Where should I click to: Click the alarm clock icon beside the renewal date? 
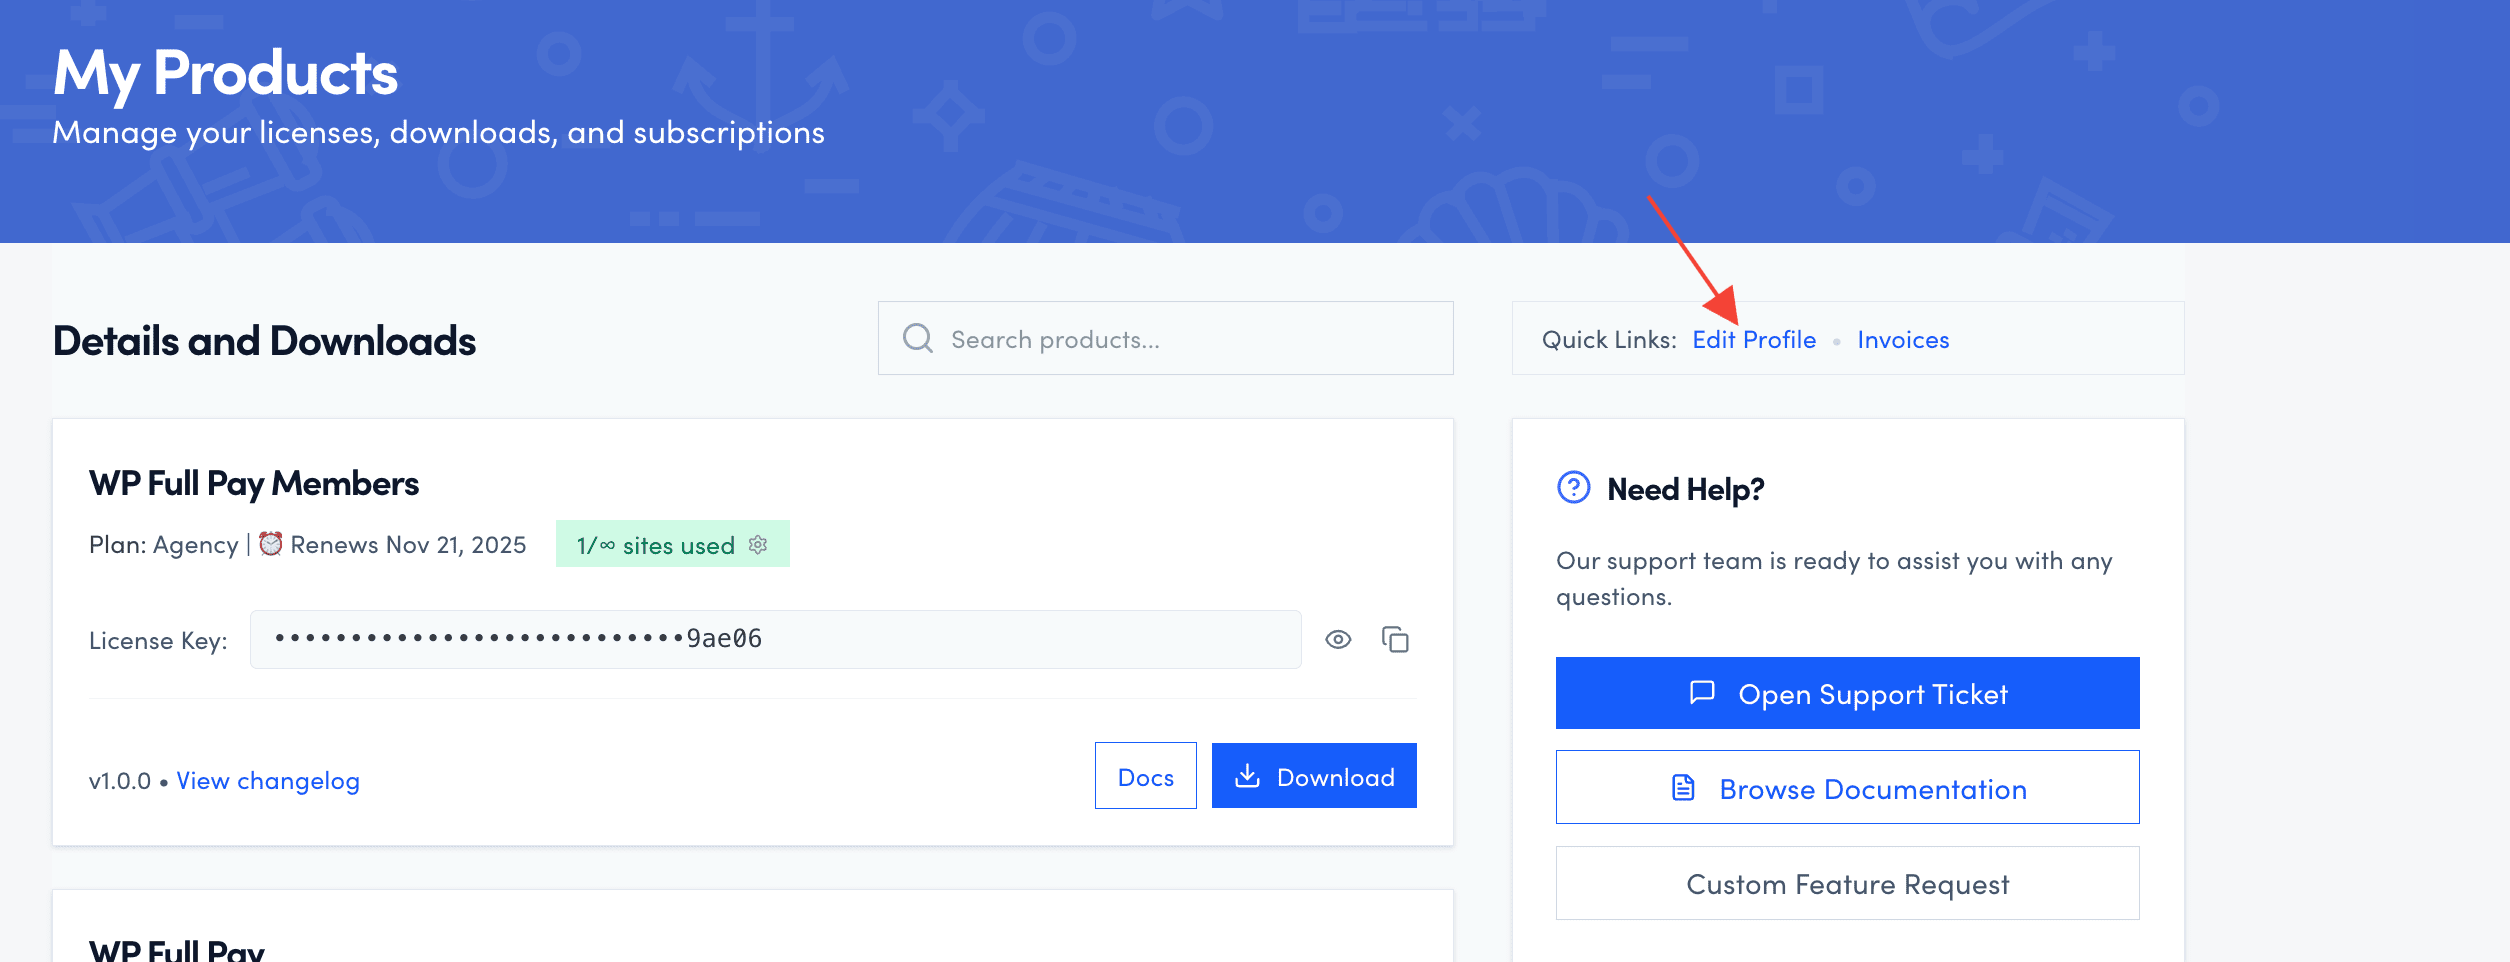[271, 544]
